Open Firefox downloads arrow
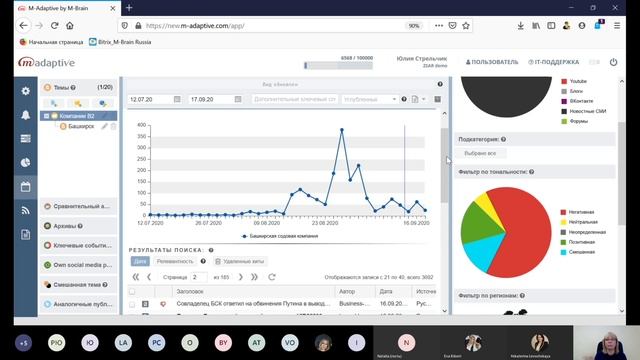The height and width of the screenshot is (360, 640). click(520, 25)
